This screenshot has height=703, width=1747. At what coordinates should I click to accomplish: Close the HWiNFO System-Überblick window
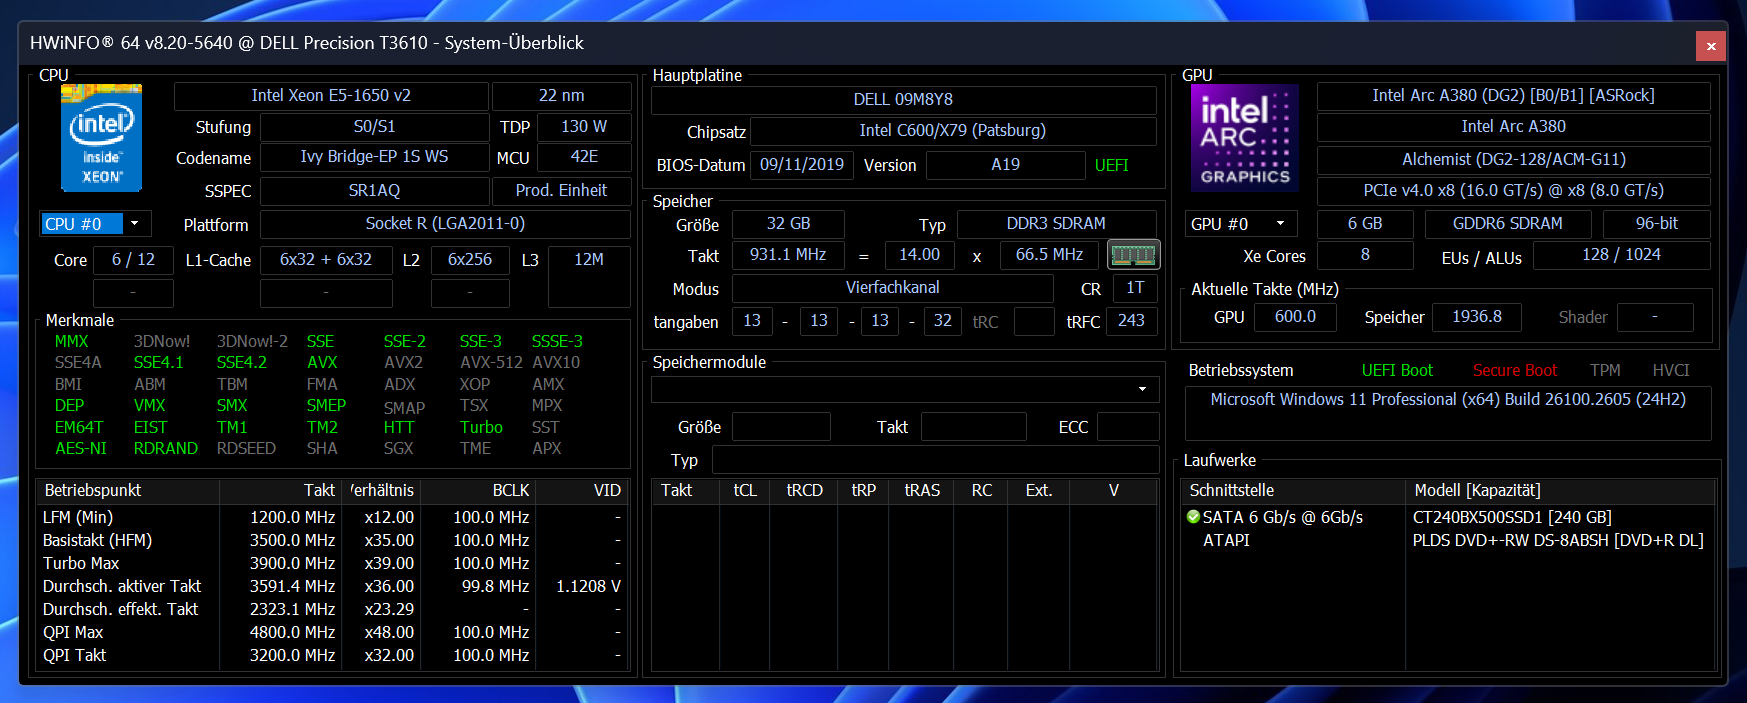coord(1711,46)
